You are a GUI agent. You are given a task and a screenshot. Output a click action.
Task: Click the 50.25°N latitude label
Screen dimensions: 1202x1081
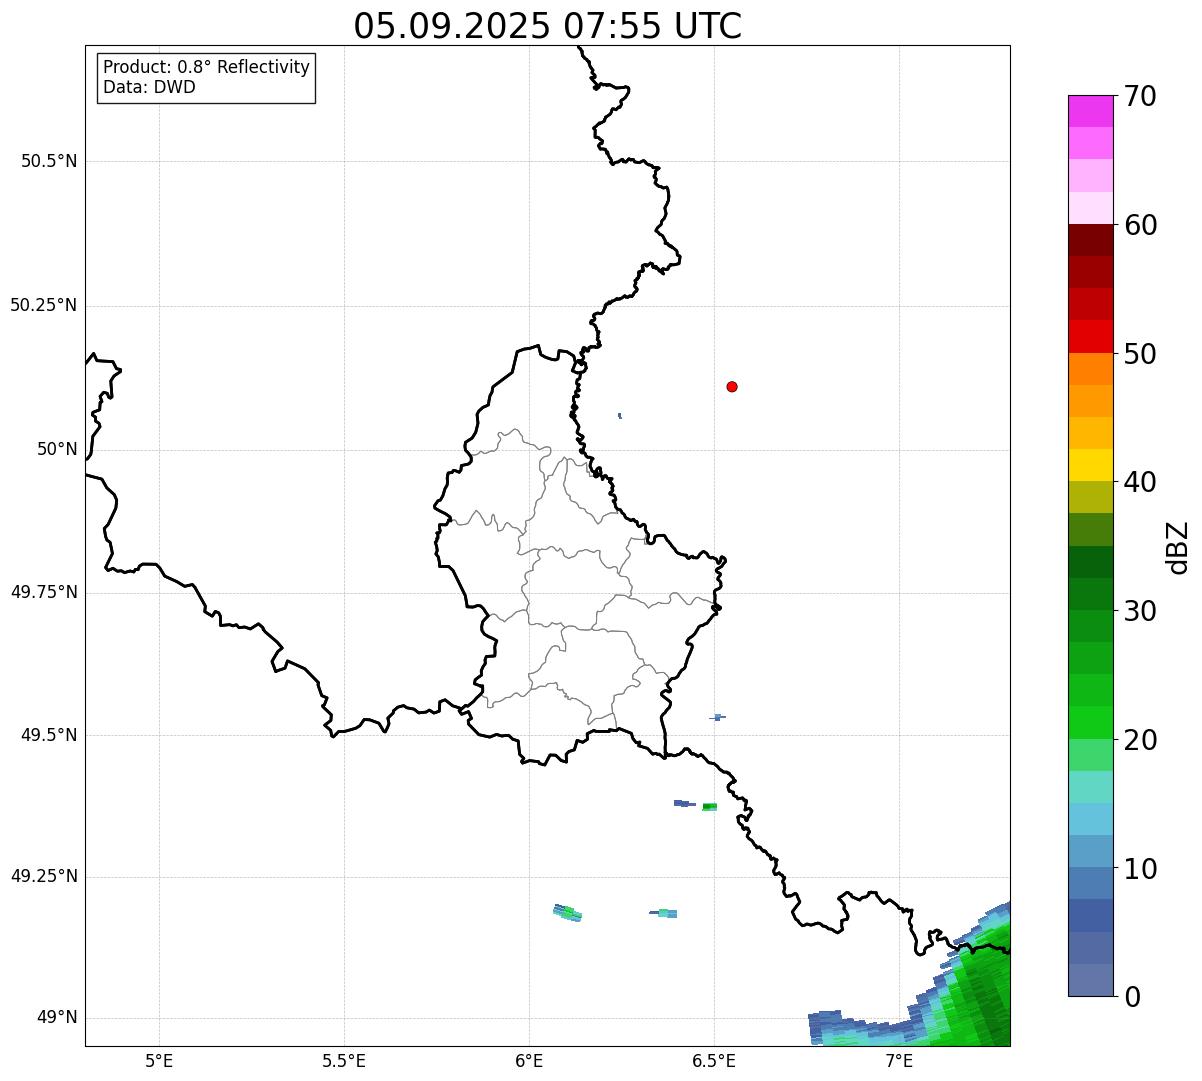point(43,305)
